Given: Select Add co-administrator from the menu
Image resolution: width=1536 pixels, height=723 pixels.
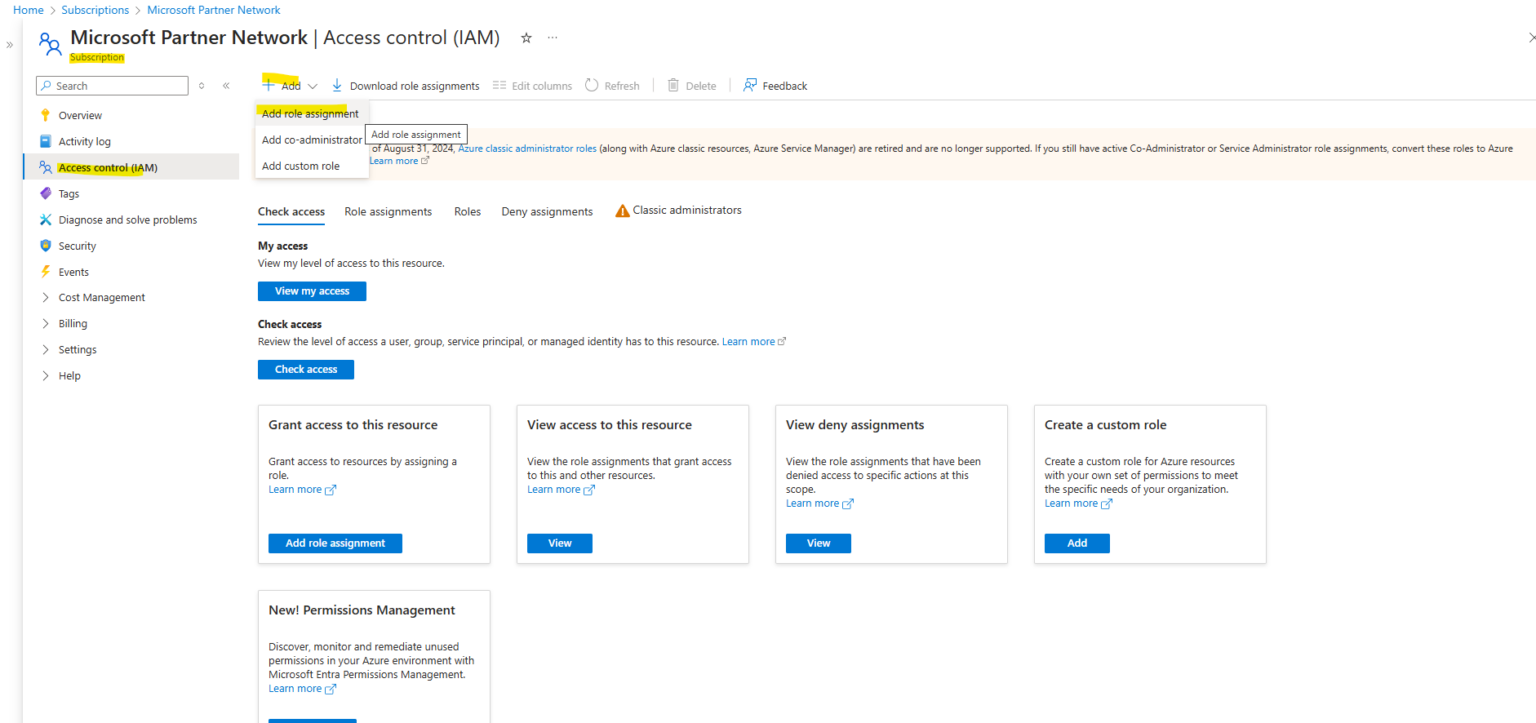Looking at the screenshot, I should click(311, 139).
